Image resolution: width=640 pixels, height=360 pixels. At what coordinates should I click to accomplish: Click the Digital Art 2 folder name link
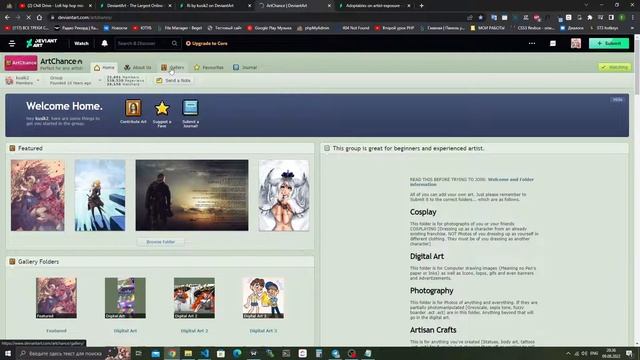pos(194,331)
